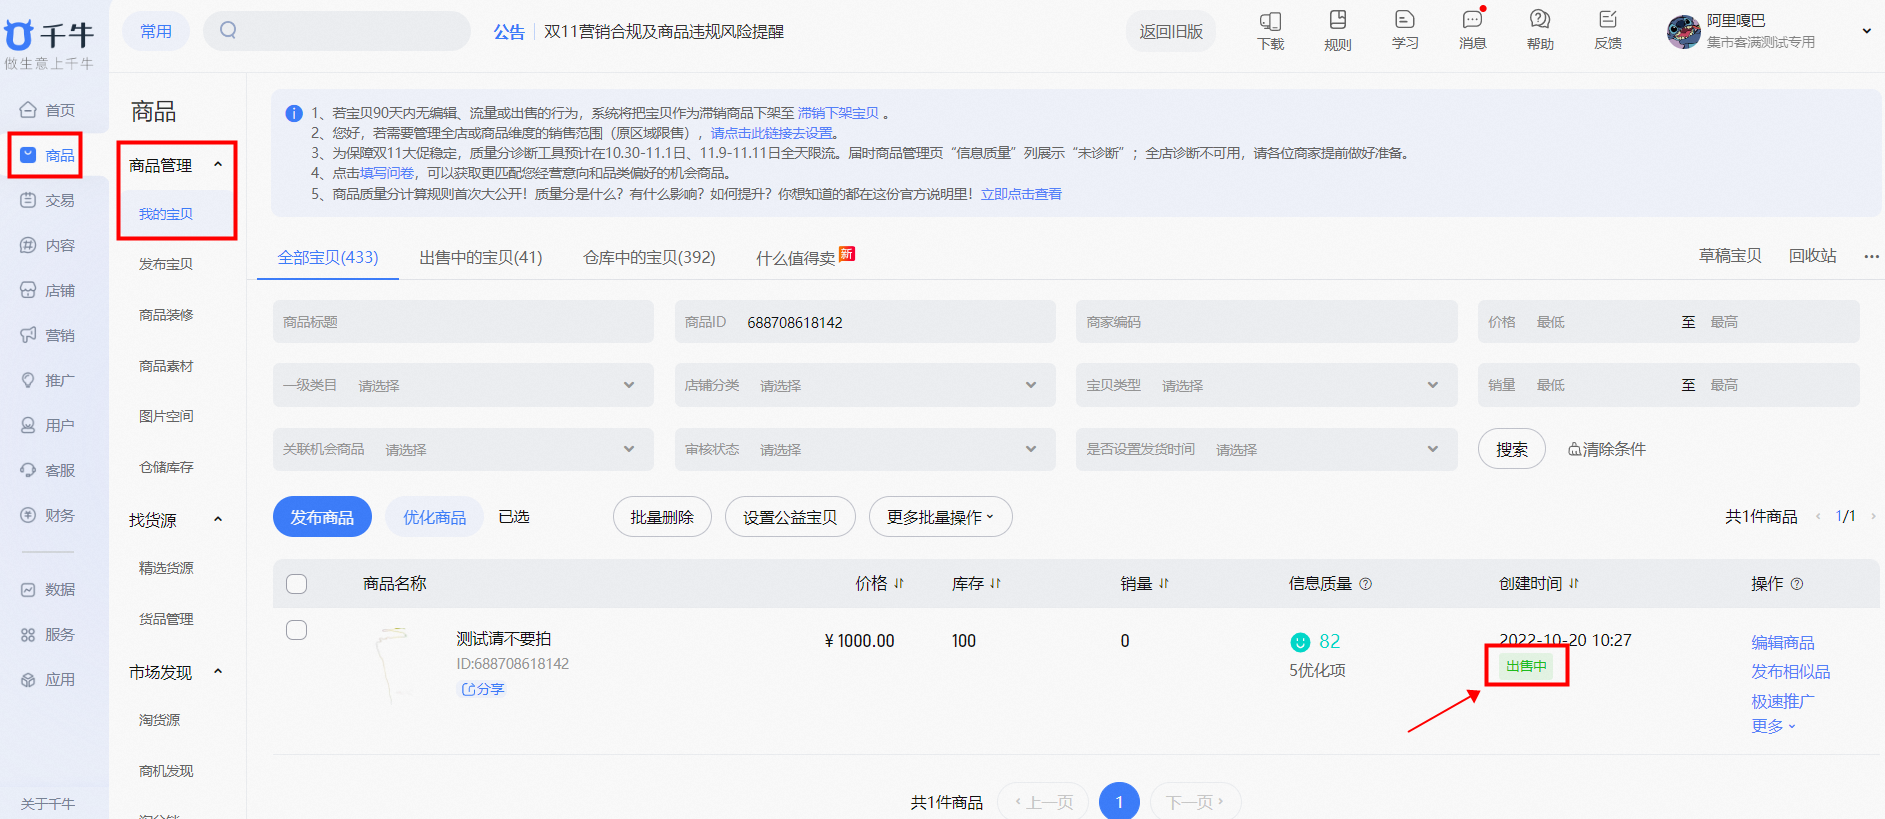Click the 阿里嘎巴 user avatar
1885x819 pixels.
(x=1683, y=31)
